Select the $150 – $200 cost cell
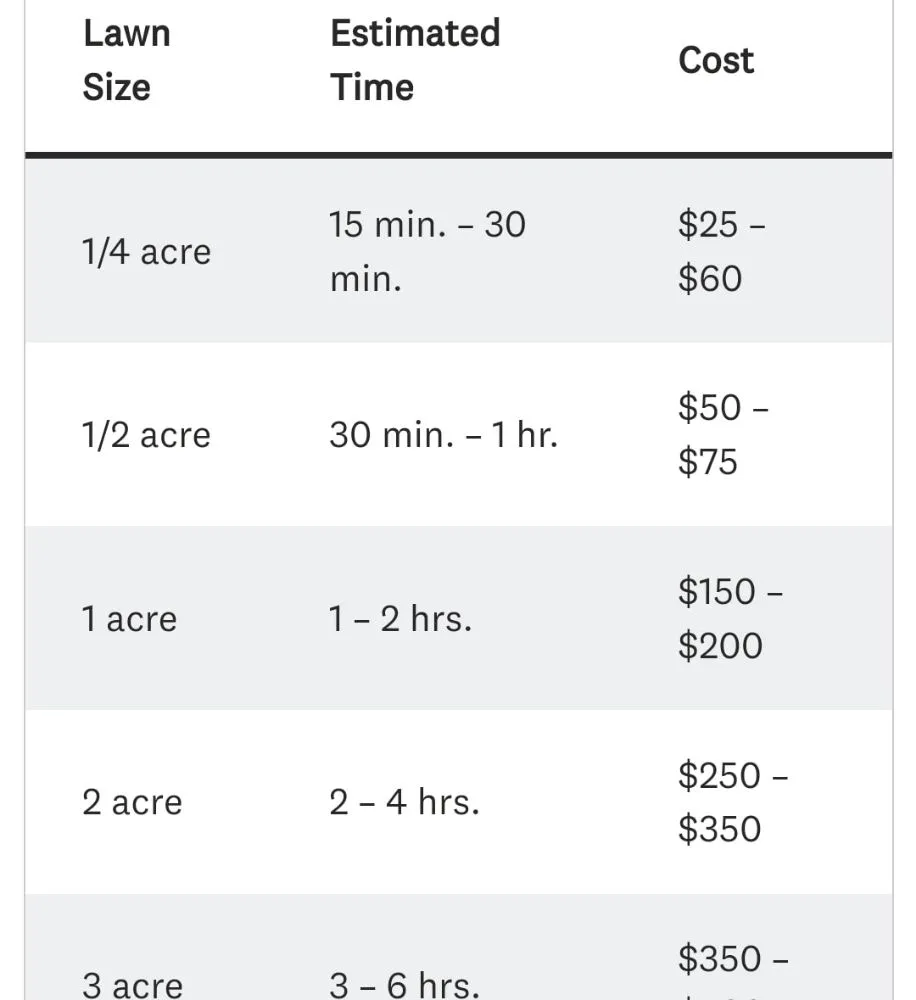Viewport: 916px width, 1000px height. point(730,619)
